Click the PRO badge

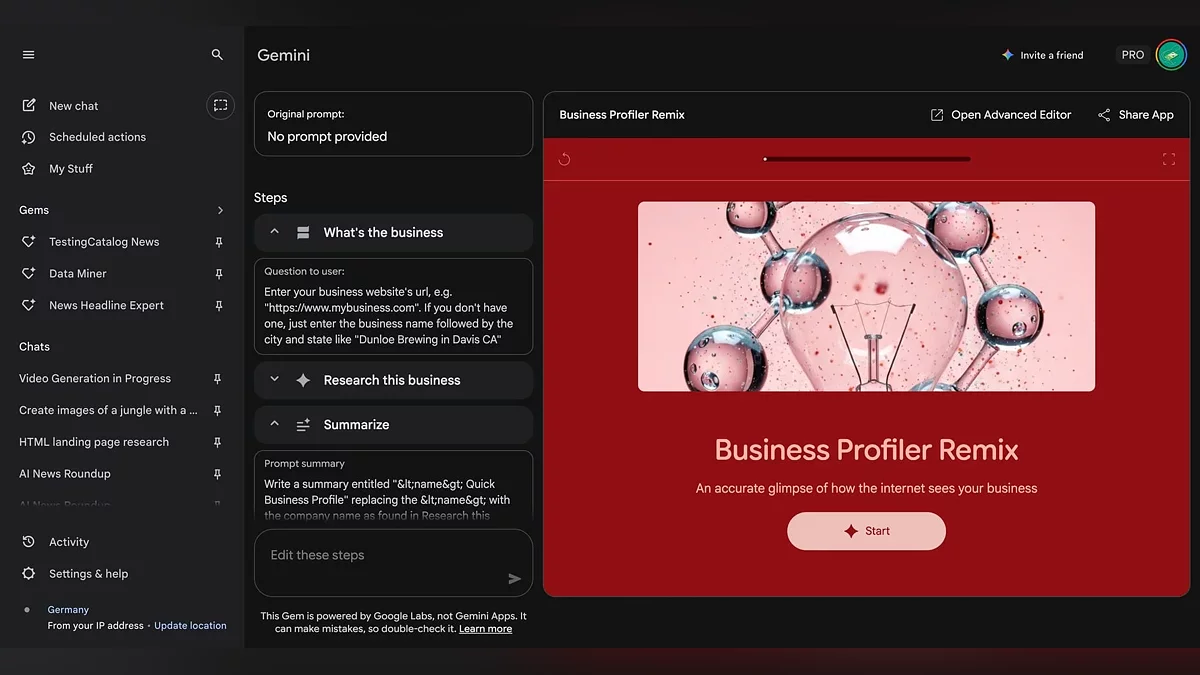[1133, 55]
